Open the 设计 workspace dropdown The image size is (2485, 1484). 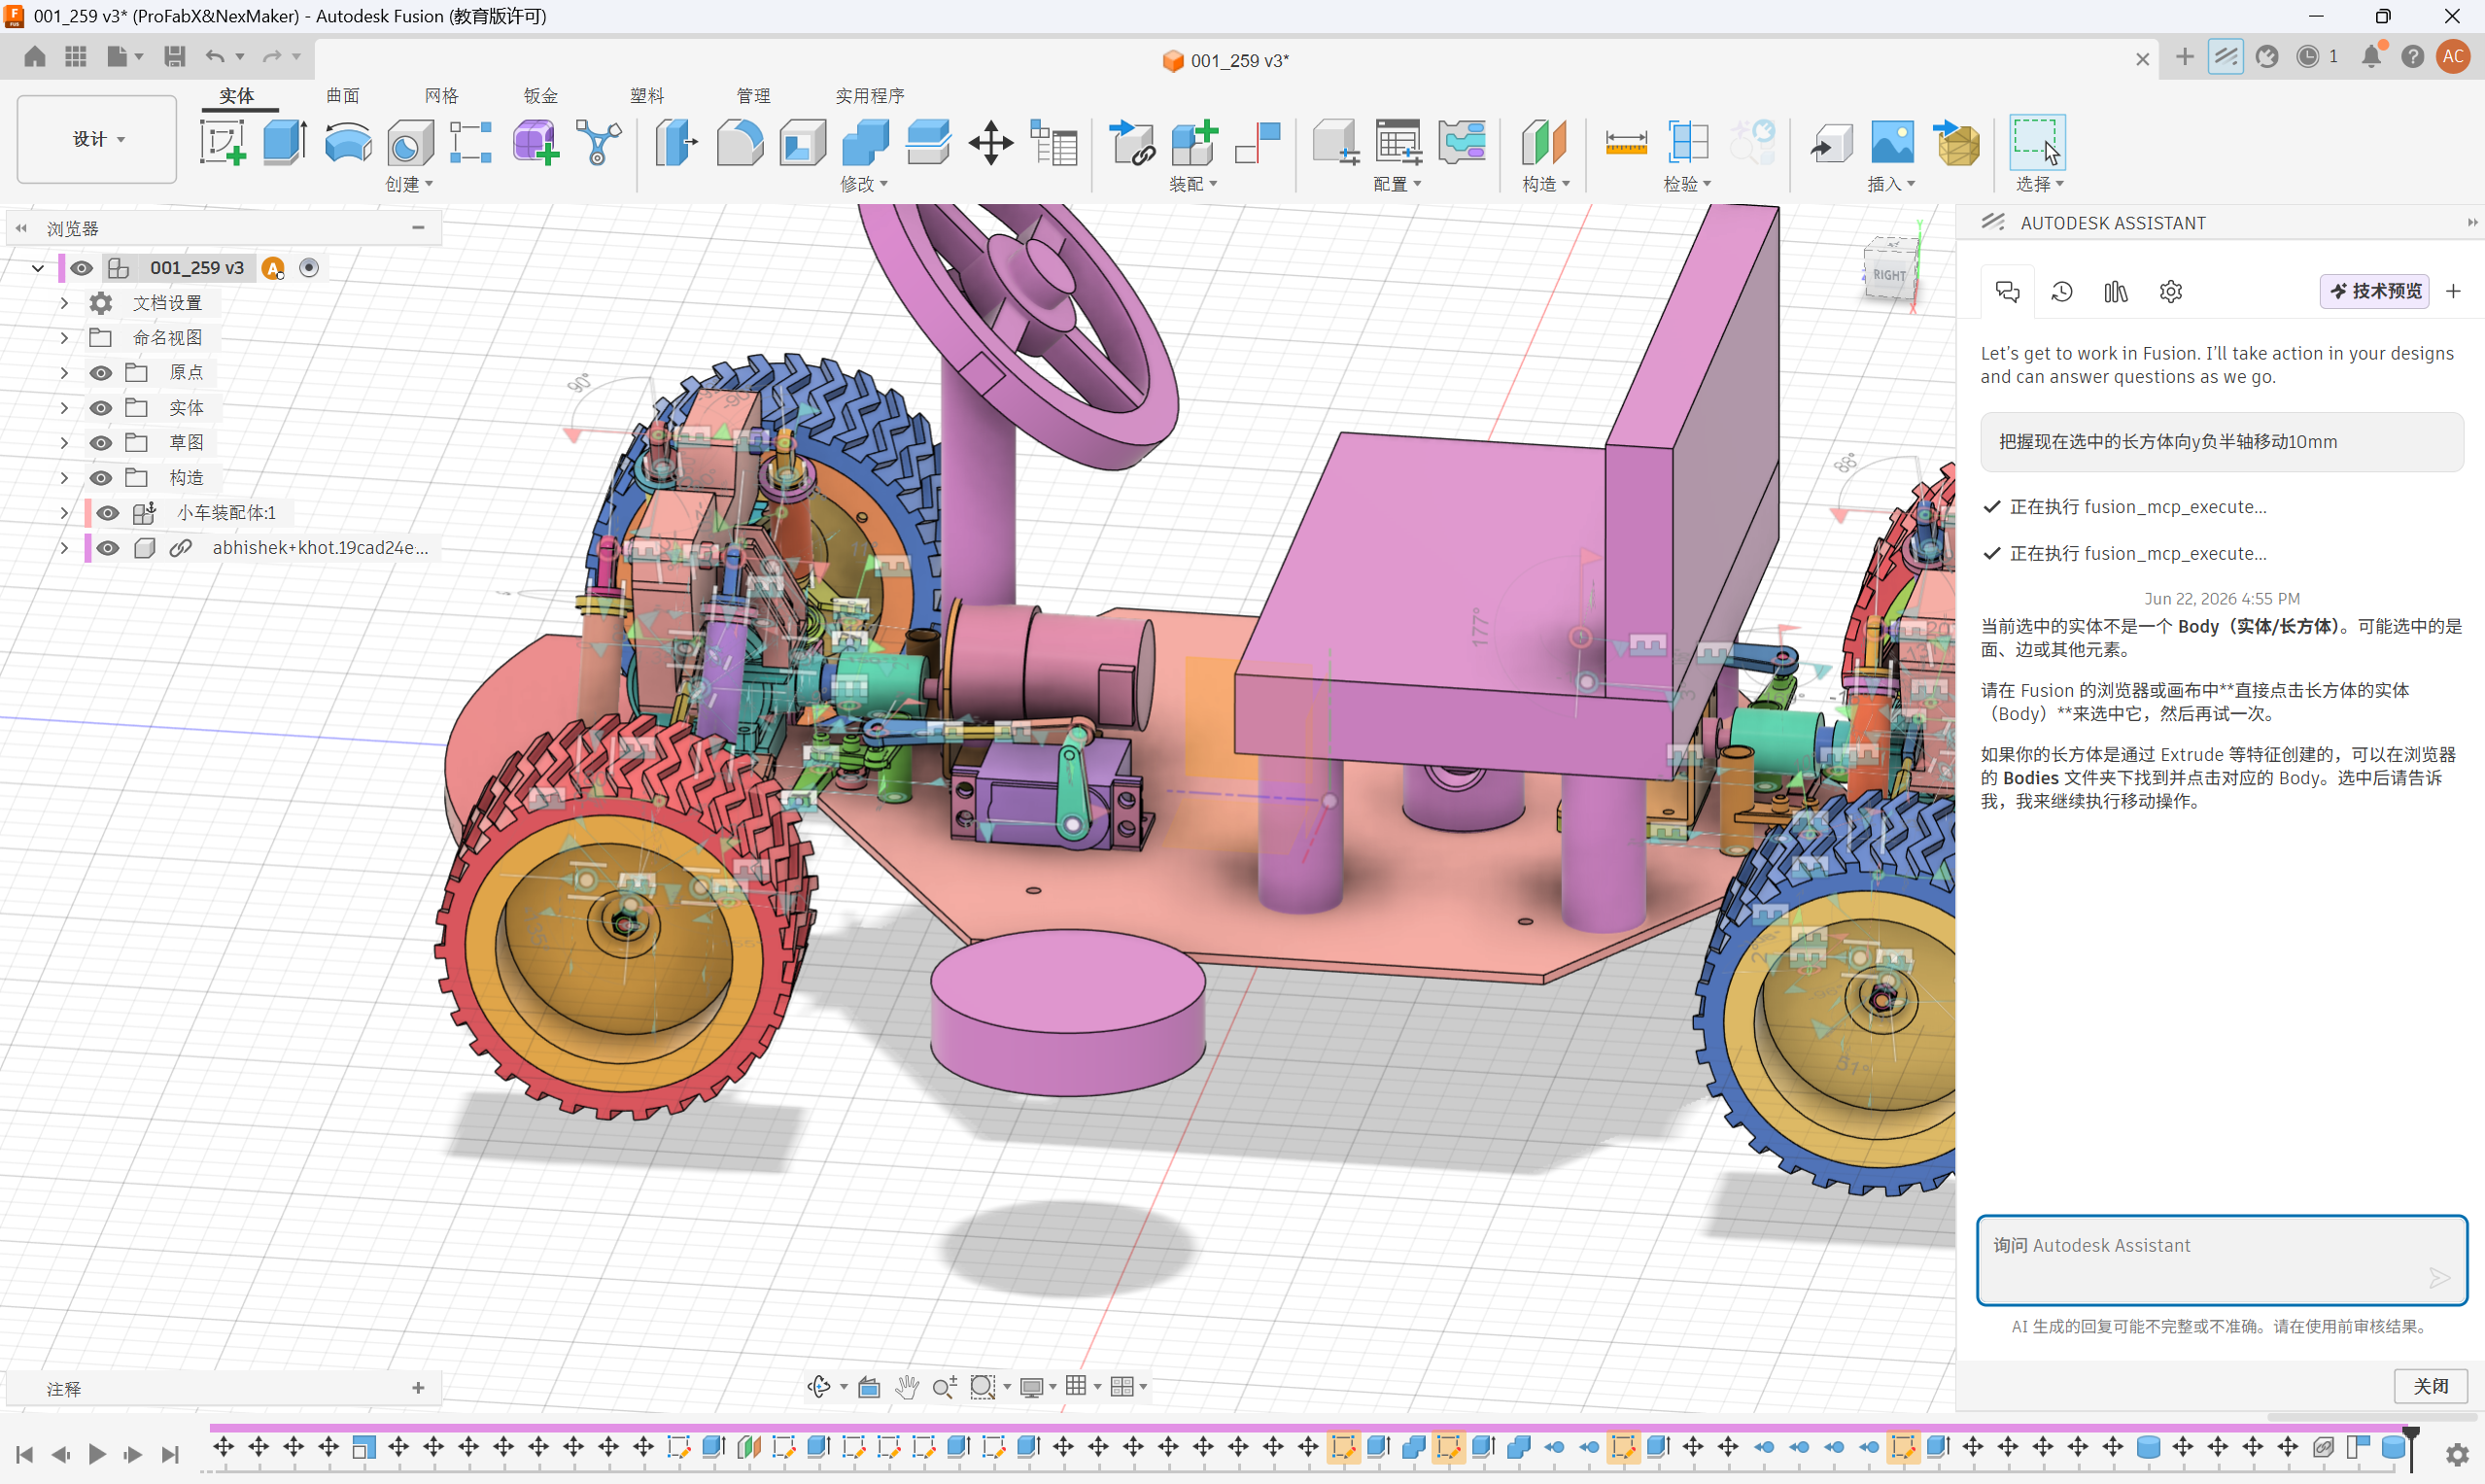pos(97,139)
